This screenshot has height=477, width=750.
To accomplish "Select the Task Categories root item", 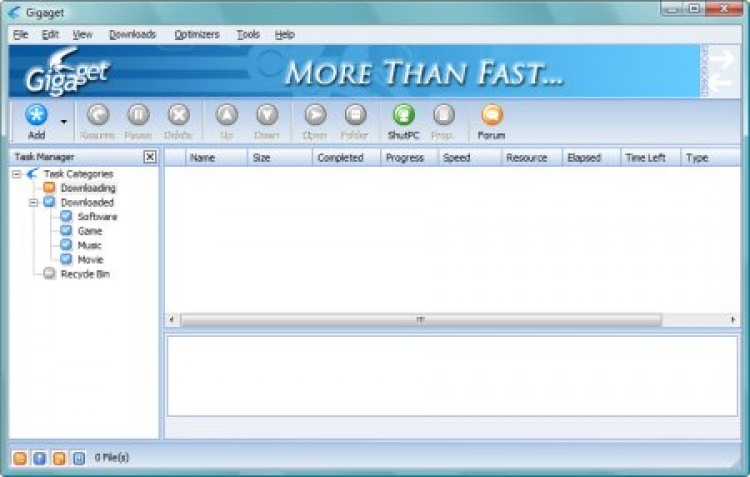I will coord(78,174).
